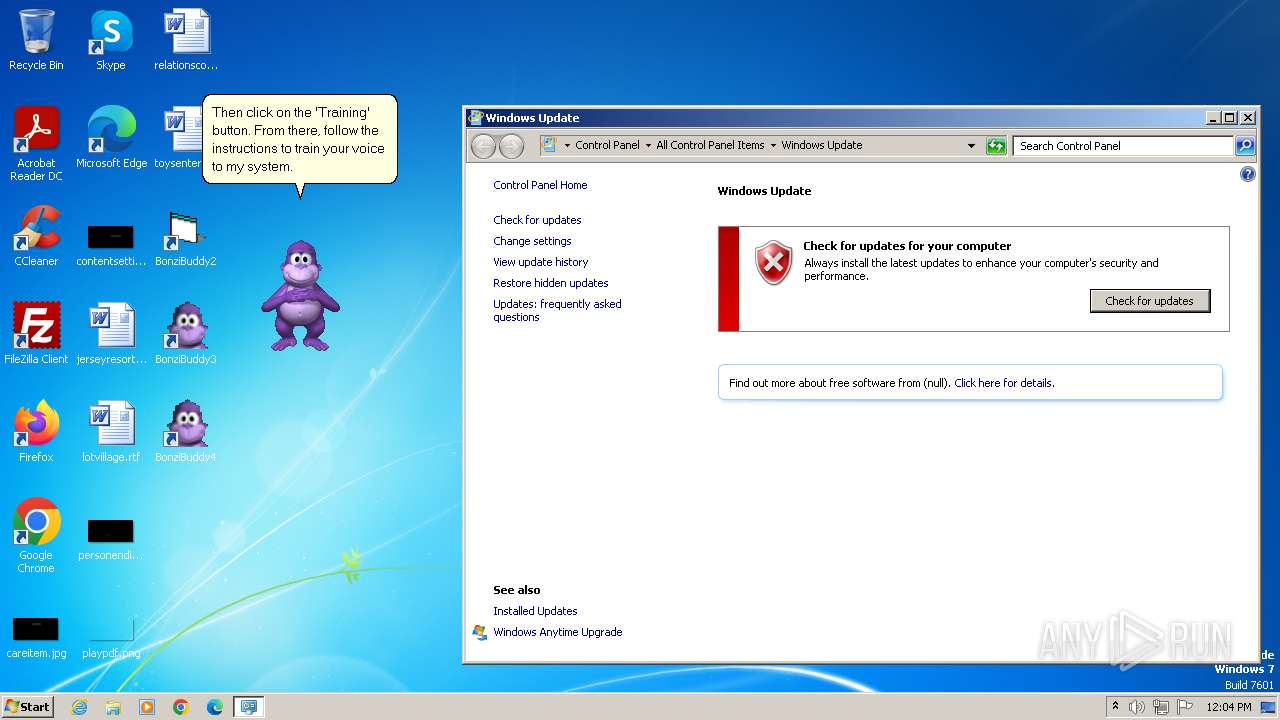Open Restore hidden updates
Viewport: 1280px width, 720px height.
point(550,283)
